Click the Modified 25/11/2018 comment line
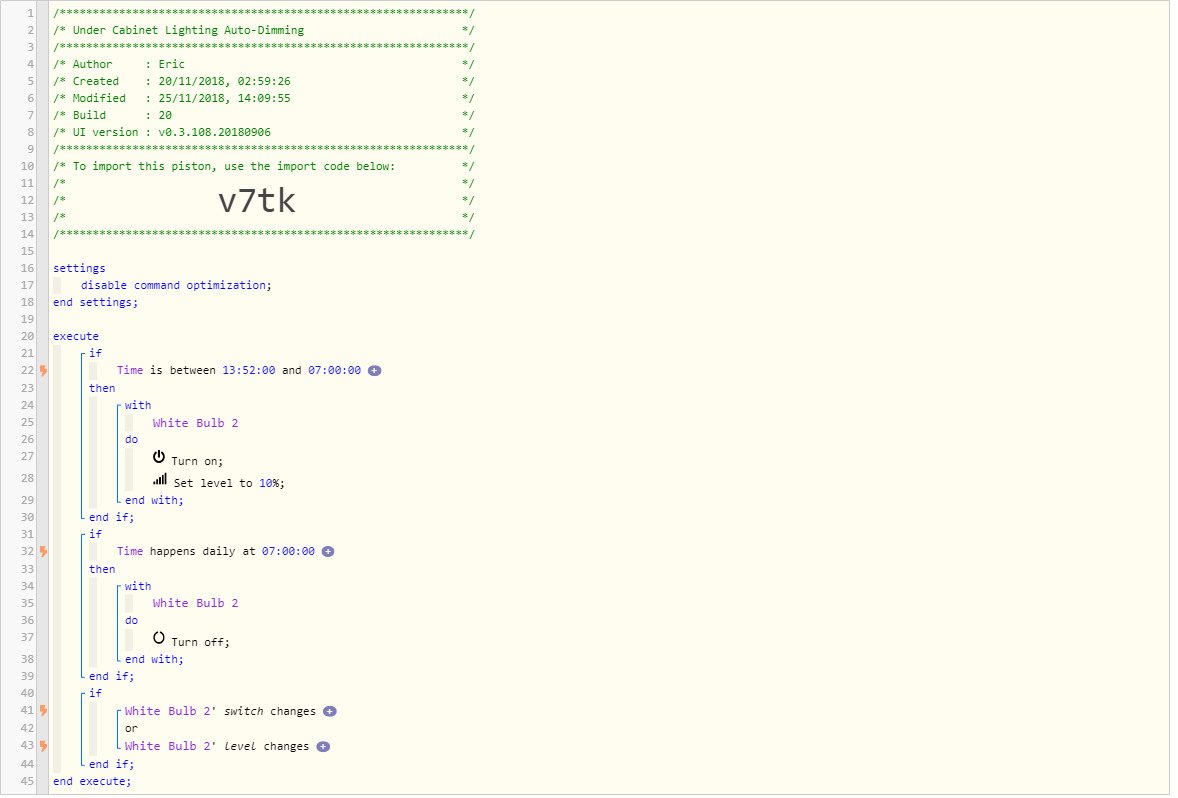This screenshot has width=1178, height=798. [264, 98]
